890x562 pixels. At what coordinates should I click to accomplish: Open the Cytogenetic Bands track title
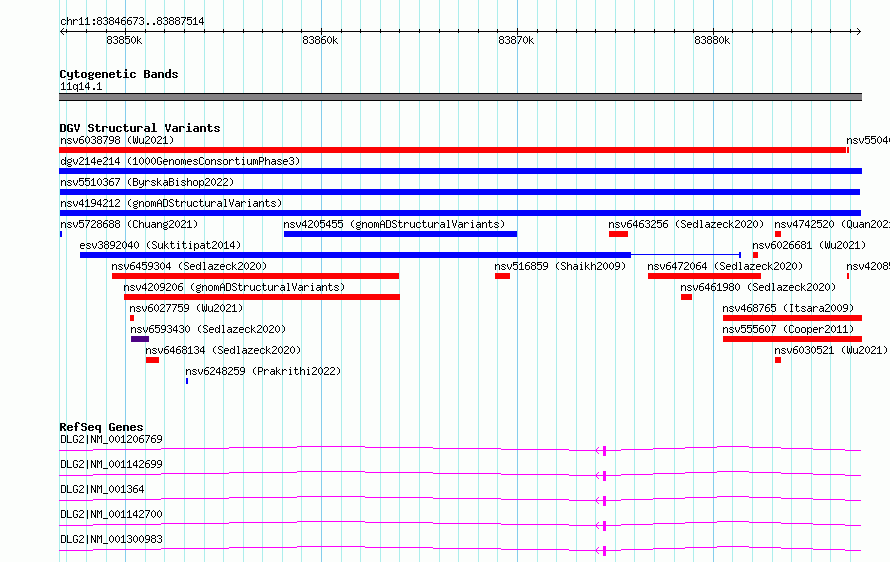pyautogui.click(x=119, y=74)
